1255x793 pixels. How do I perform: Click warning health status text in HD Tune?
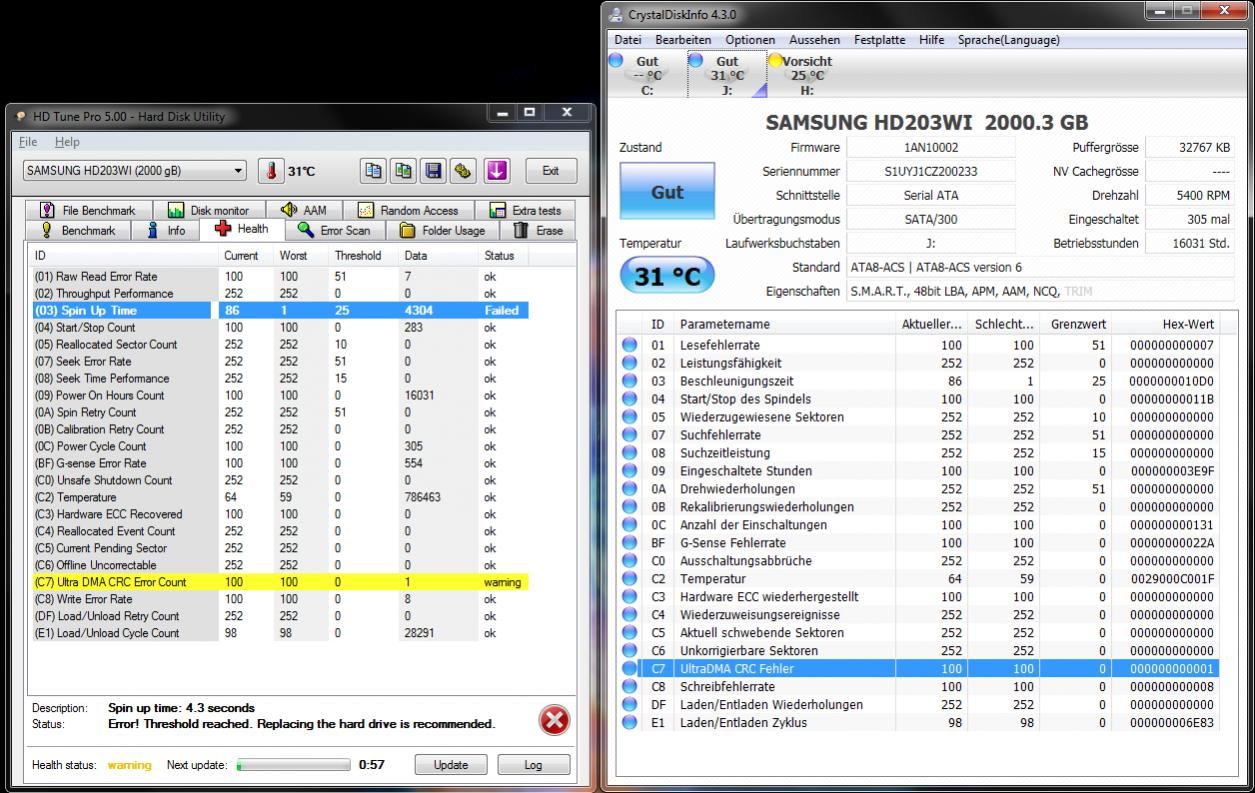129,765
